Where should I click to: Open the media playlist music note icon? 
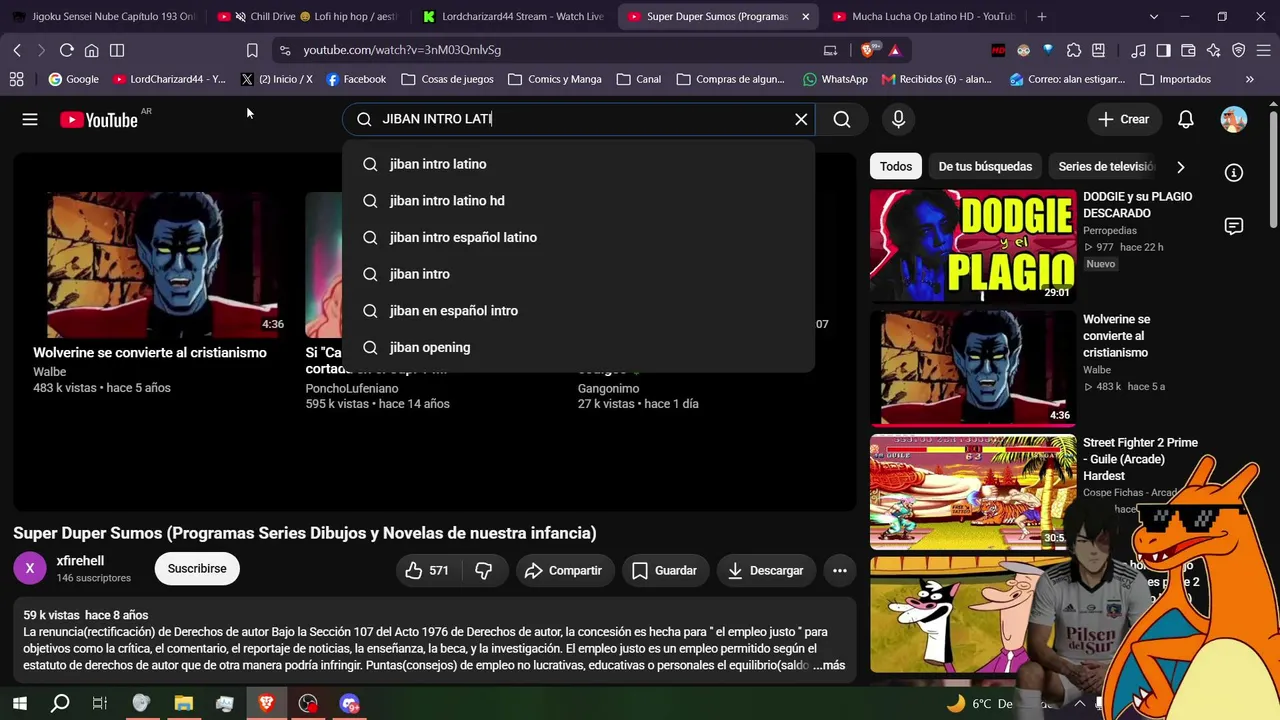click(x=1139, y=50)
